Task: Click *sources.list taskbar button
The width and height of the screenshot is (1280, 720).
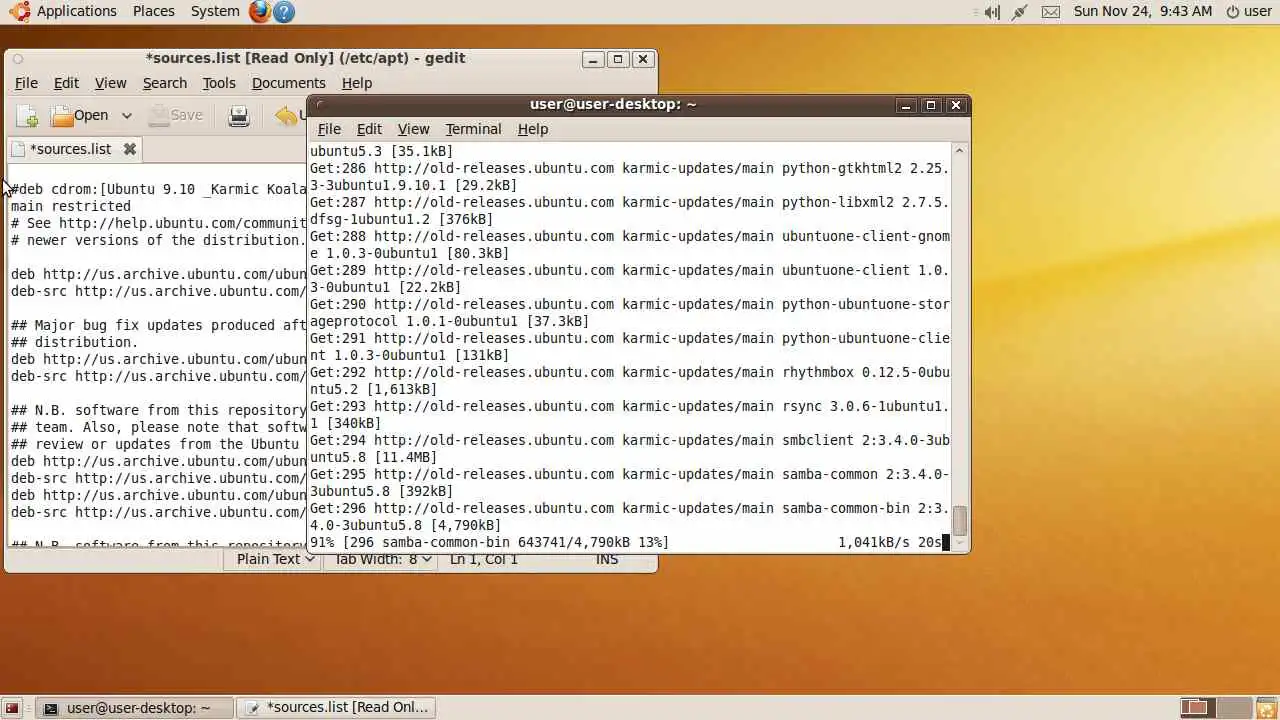Action: 337,708
